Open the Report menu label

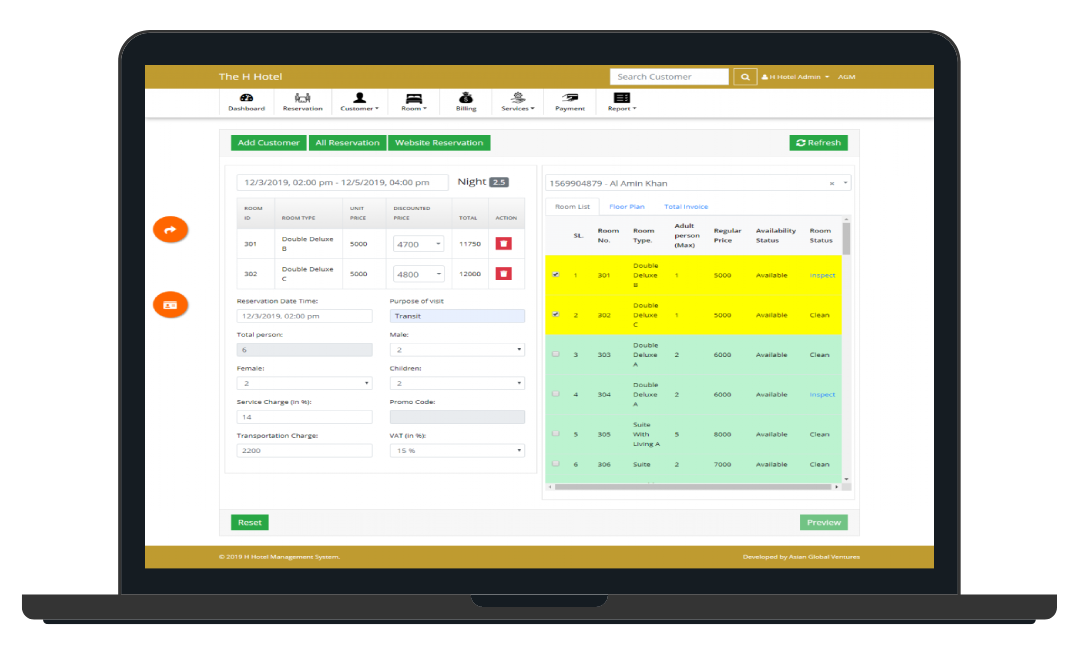622,108
